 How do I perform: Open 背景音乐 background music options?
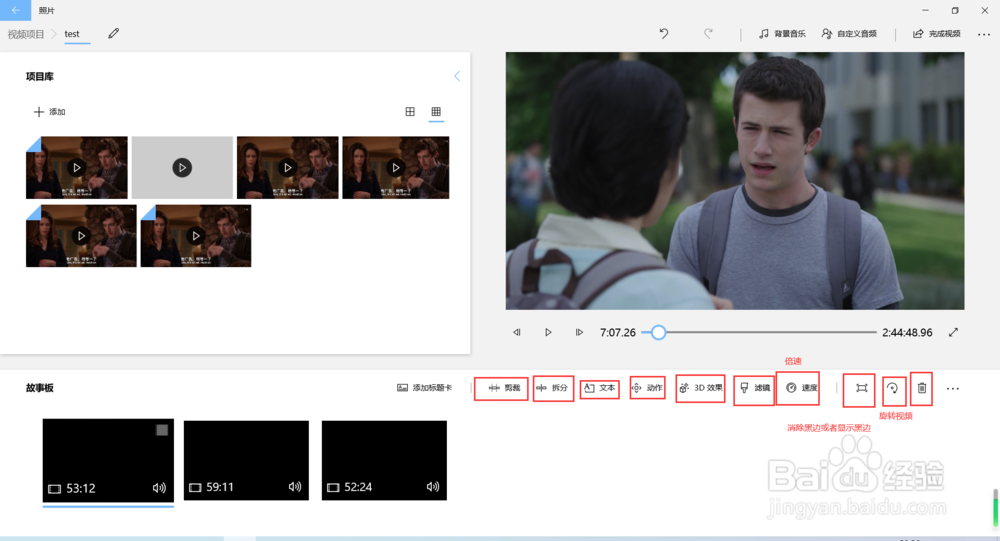(x=782, y=34)
